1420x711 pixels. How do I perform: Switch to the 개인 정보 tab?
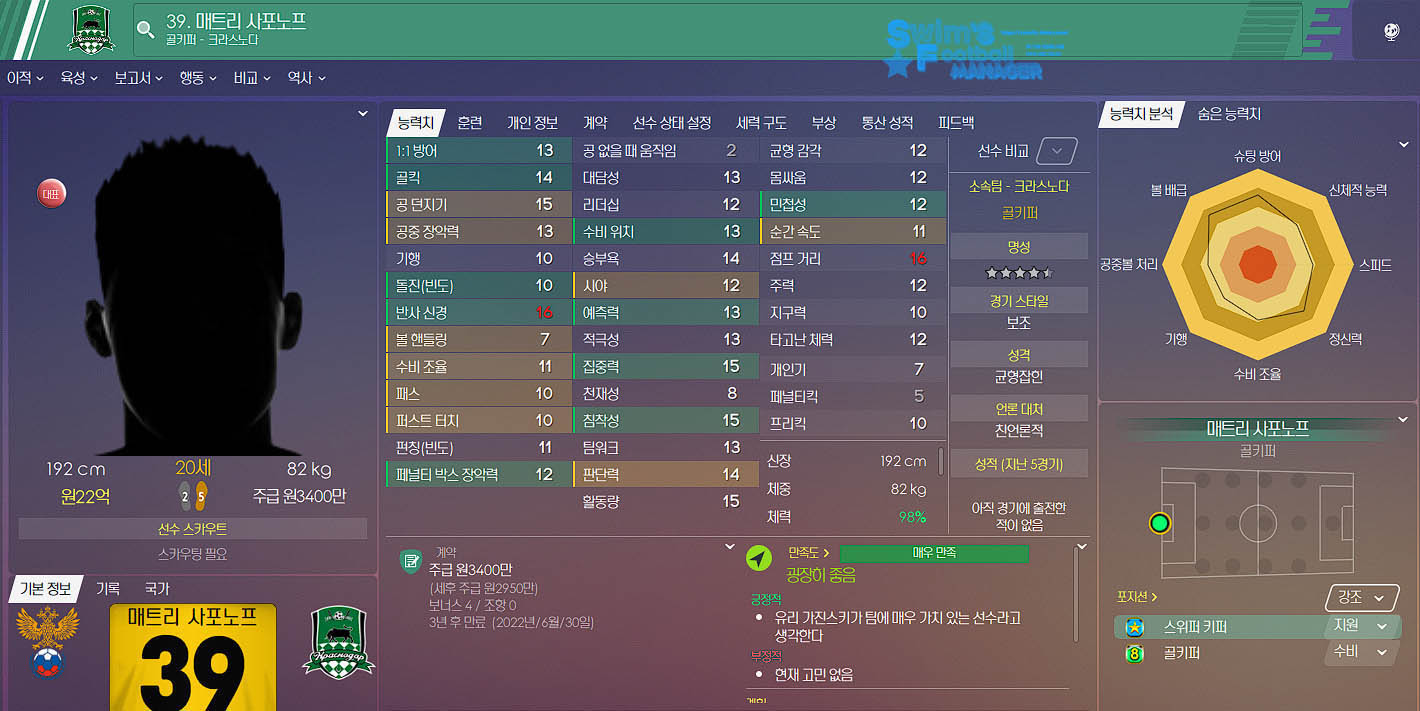tap(532, 122)
